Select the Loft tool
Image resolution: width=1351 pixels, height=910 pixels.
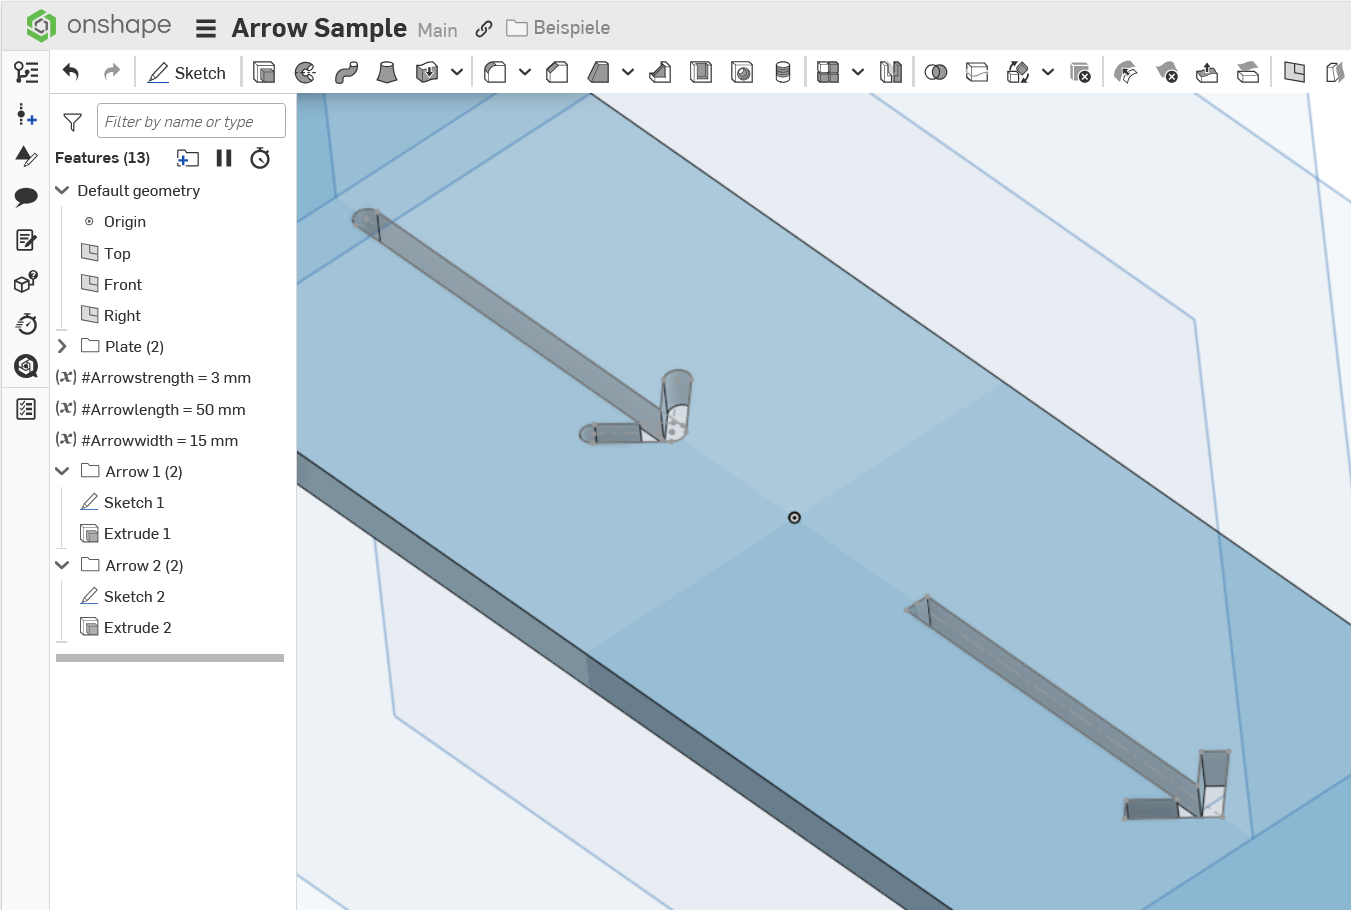tap(386, 72)
